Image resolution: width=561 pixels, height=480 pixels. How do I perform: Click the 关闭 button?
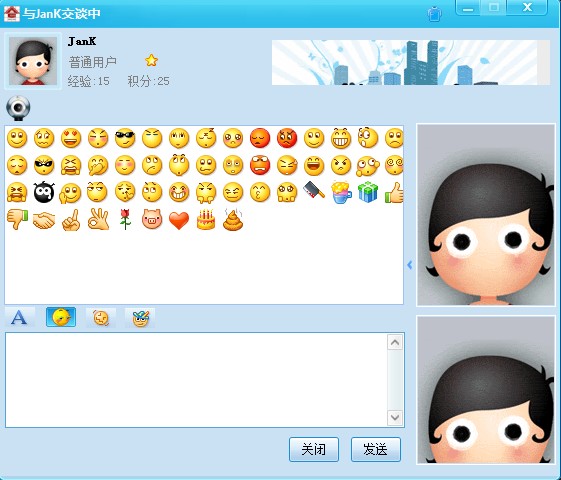tap(314, 449)
